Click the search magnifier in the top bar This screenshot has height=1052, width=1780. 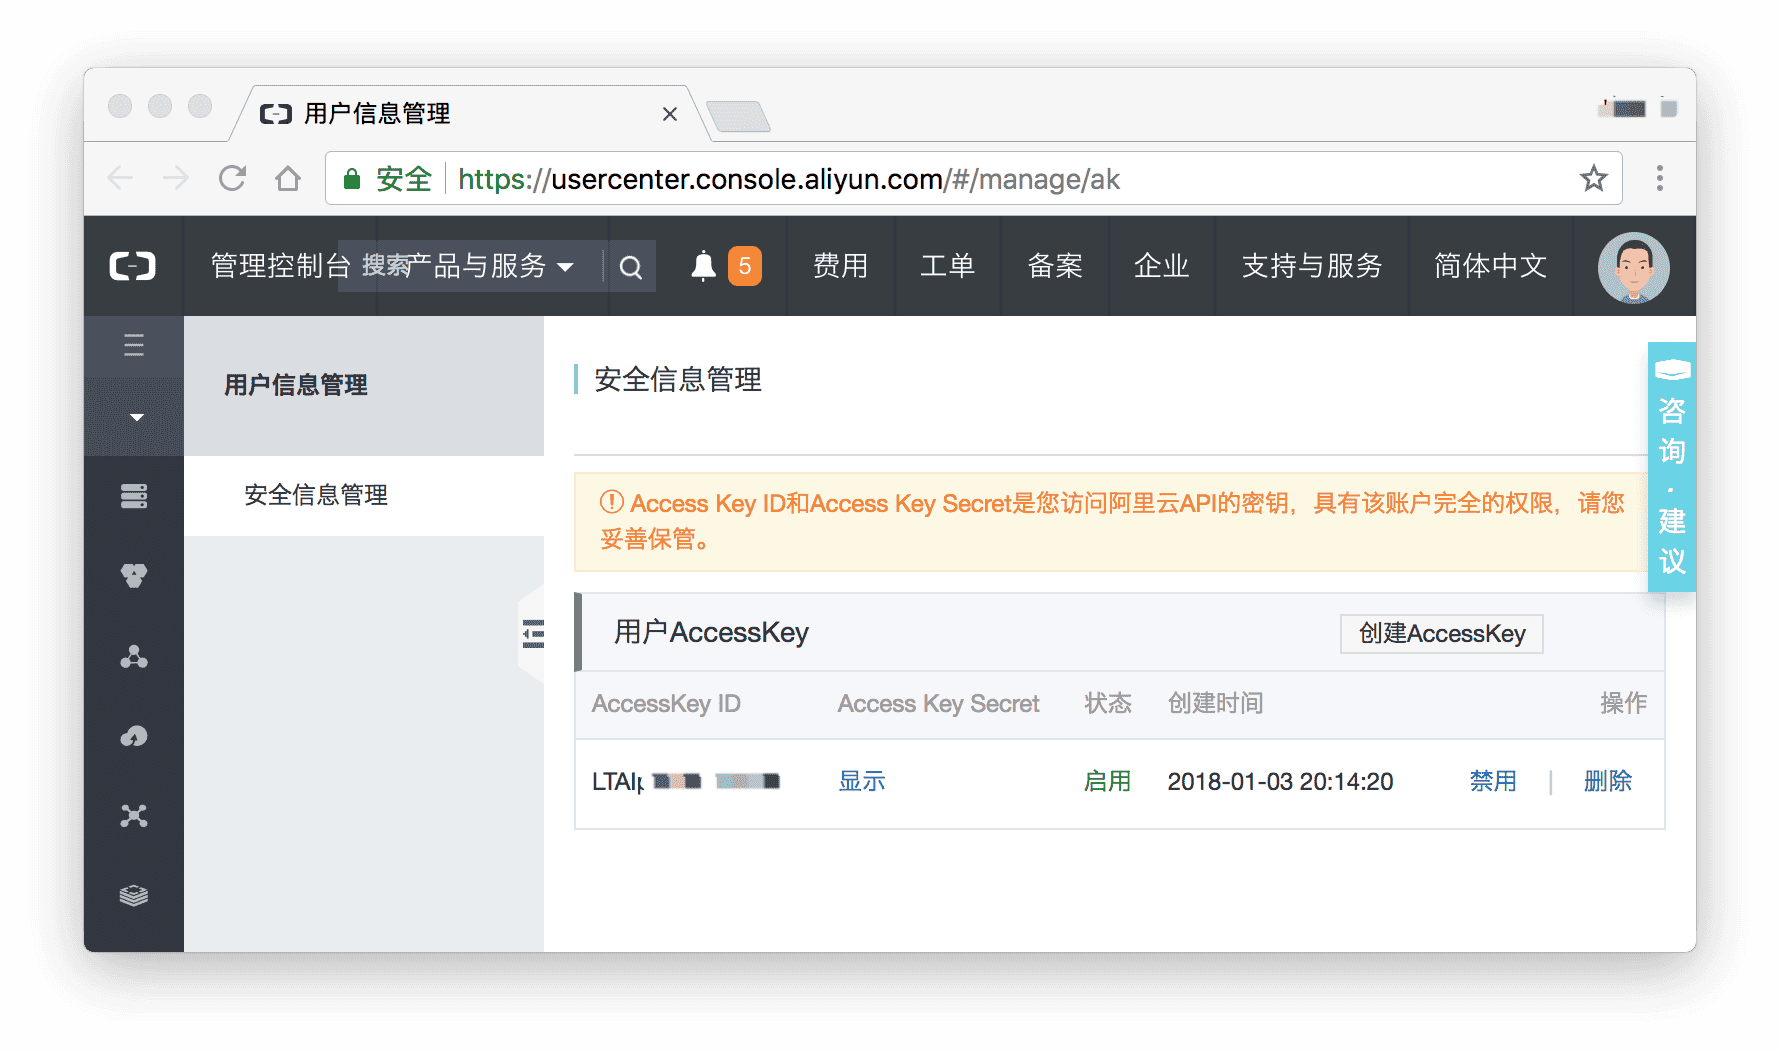pyautogui.click(x=631, y=266)
